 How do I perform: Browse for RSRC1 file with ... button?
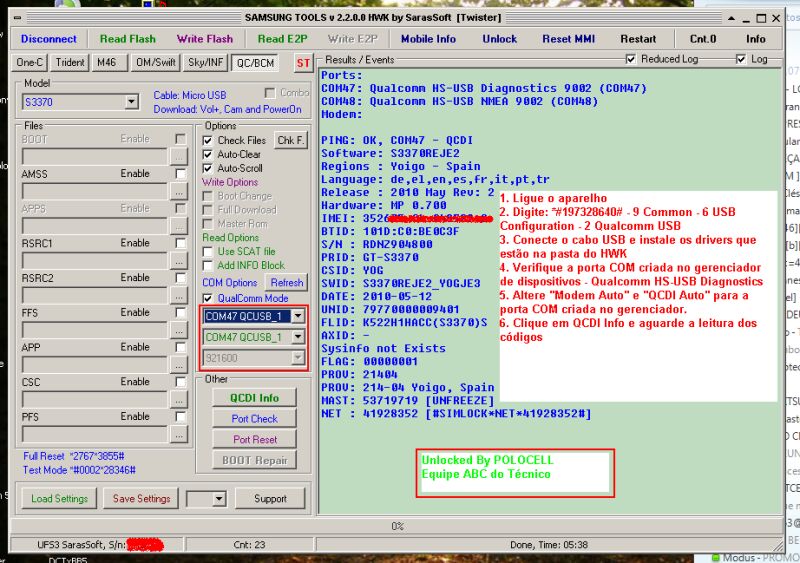(179, 261)
